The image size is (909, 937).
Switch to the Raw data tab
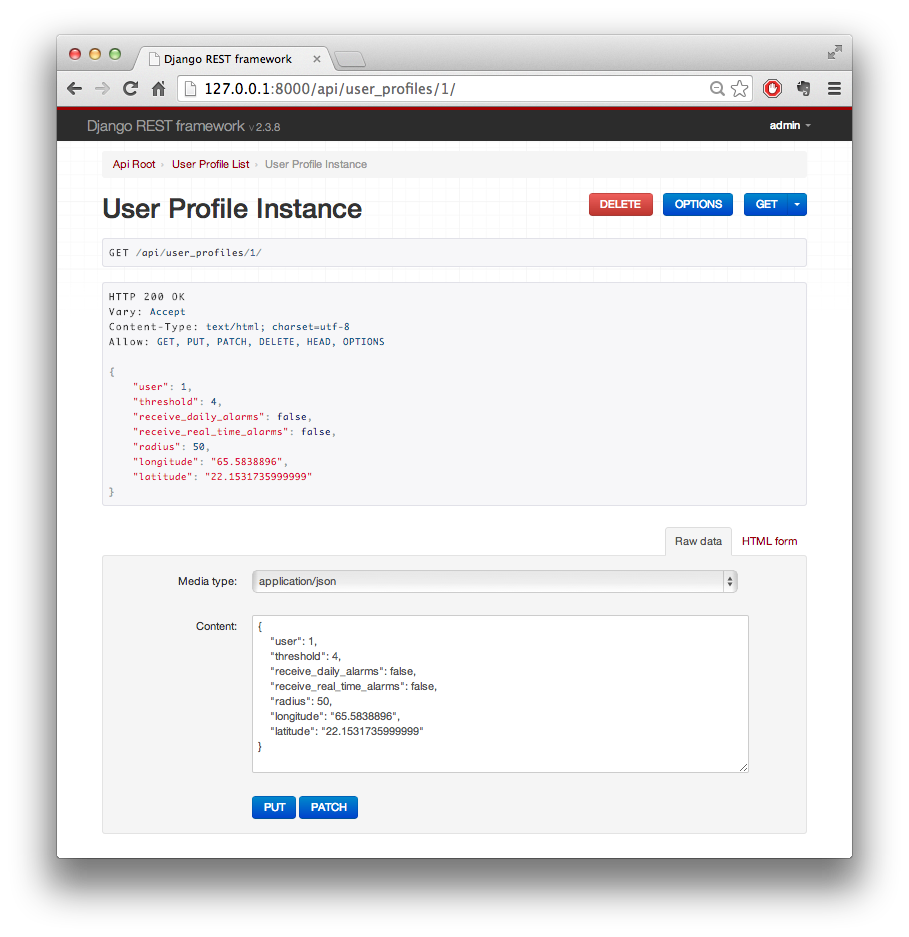tap(698, 541)
